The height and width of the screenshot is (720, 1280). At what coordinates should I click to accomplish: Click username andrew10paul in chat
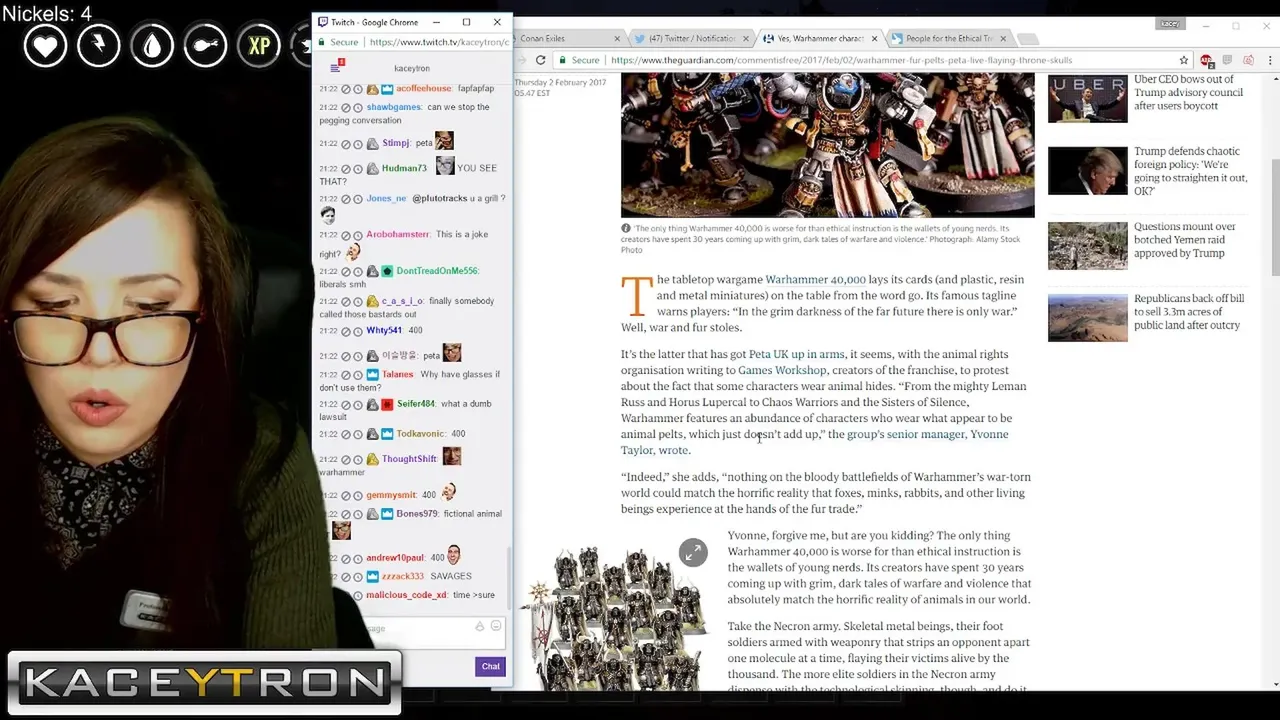pos(395,558)
